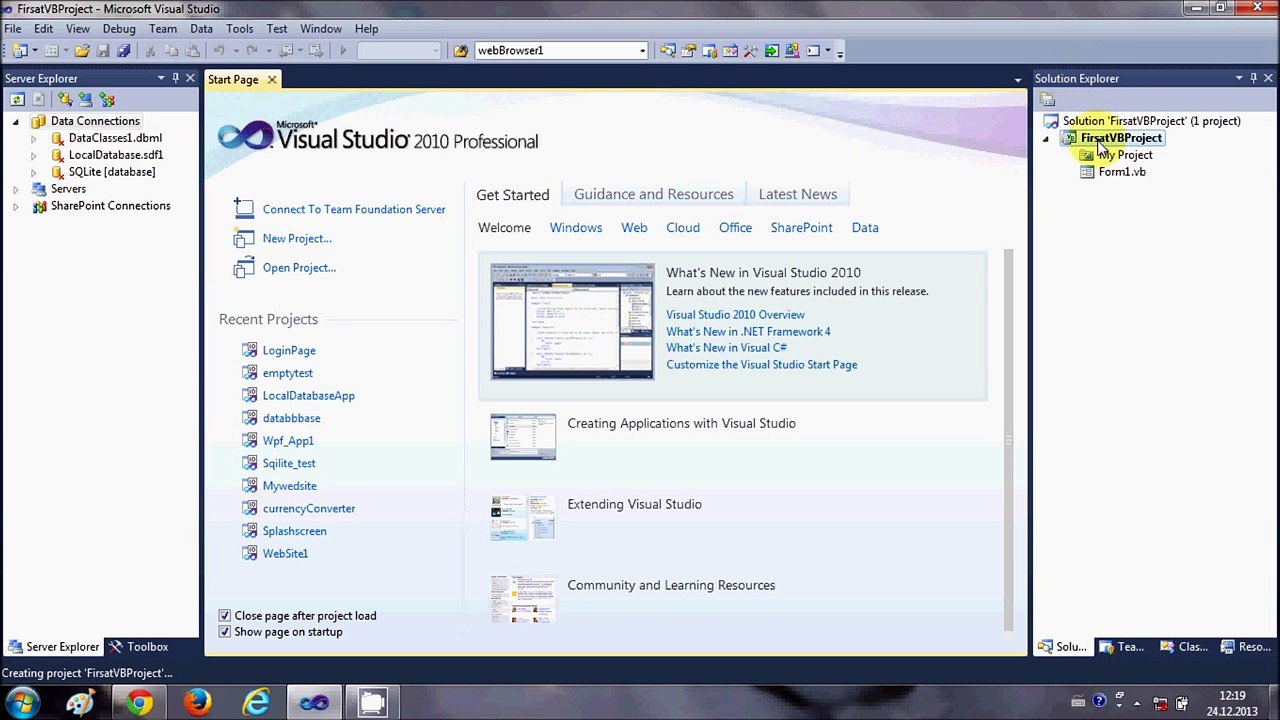The height and width of the screenshot is (720, 1280).
Task: Click 'Visual Studio 2010 Overview' link
Action: (735, 315)
